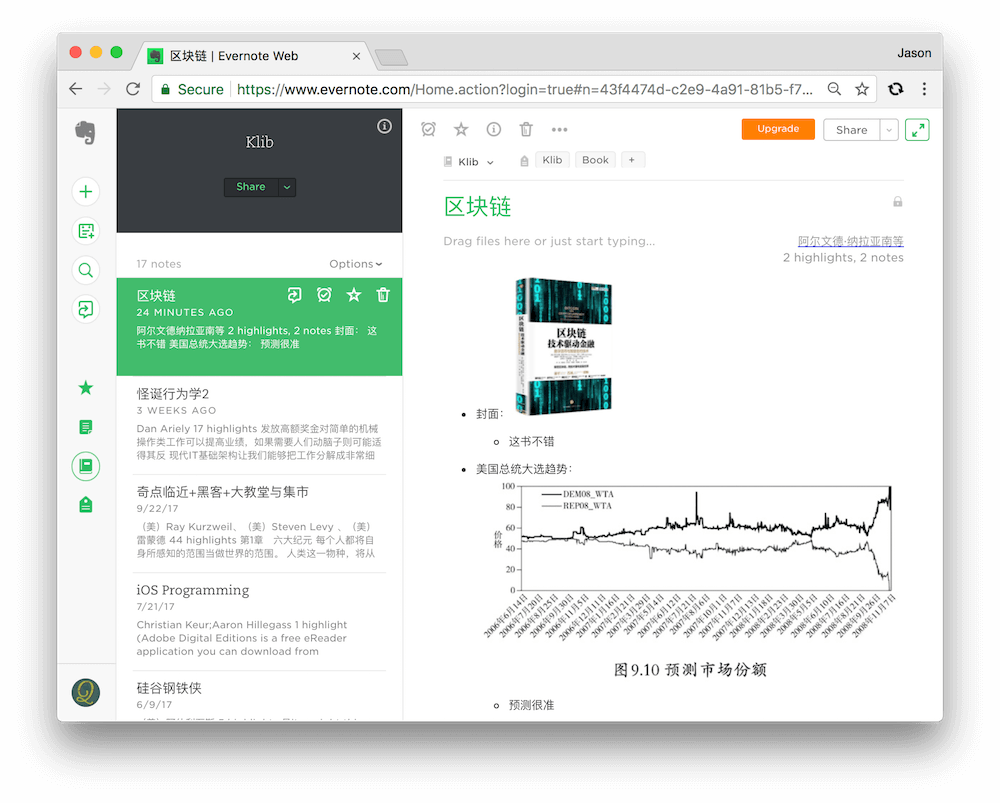Go back with browser back arrow
This screenshot has width=1000, height=803.
pos(76,89)
